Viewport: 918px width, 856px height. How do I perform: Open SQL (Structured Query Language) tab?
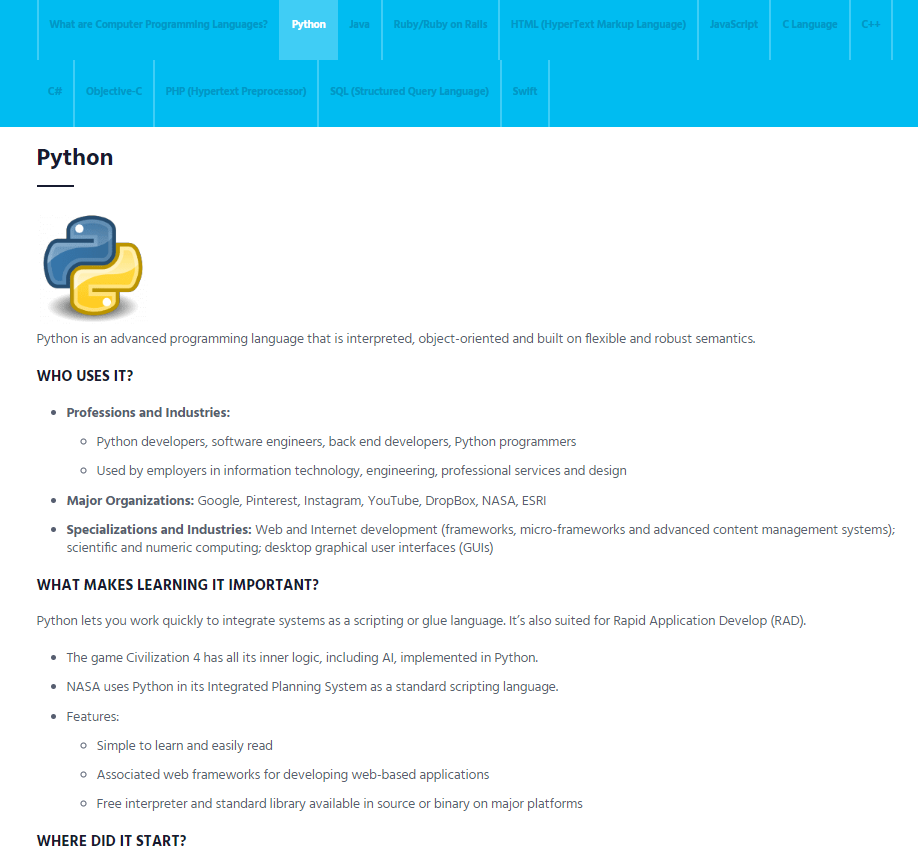409,91
